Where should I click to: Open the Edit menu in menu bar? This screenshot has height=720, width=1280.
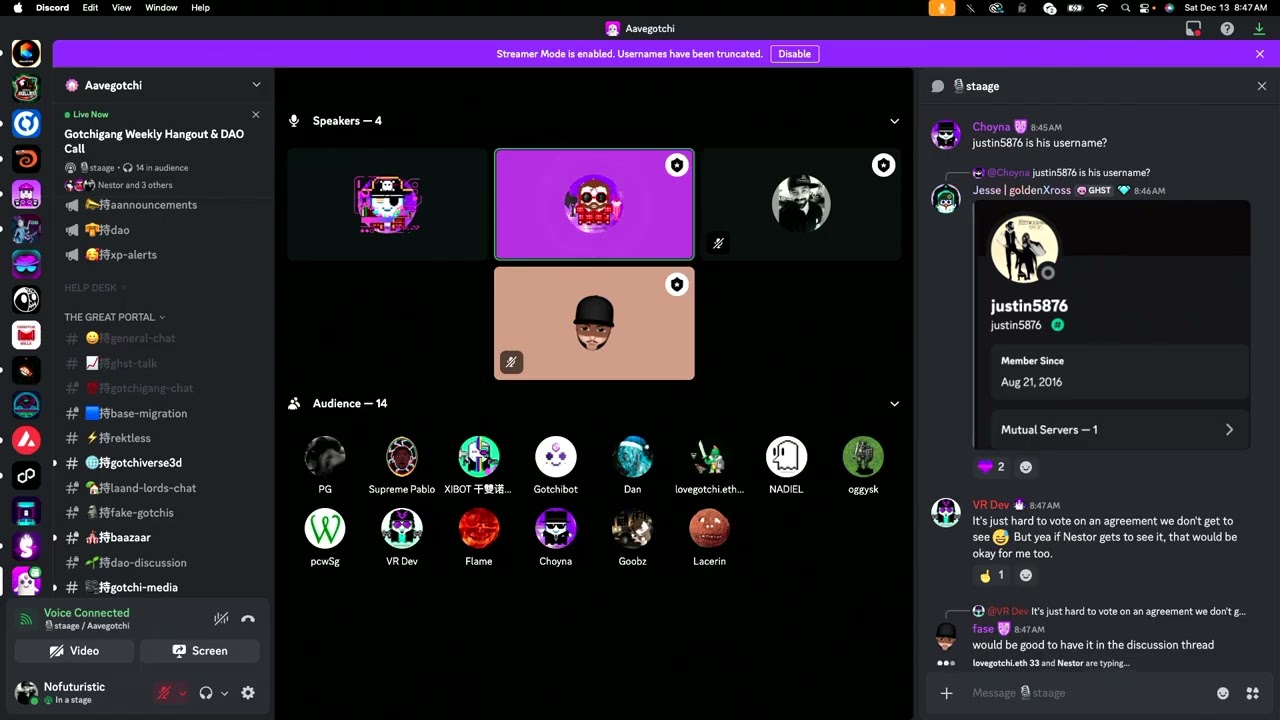(90, 7)
